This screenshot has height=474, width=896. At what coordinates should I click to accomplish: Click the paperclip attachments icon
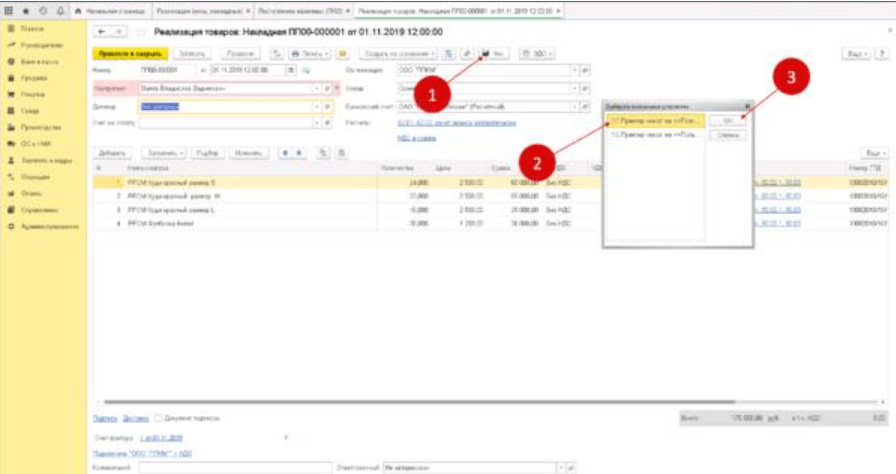point(467,54)
